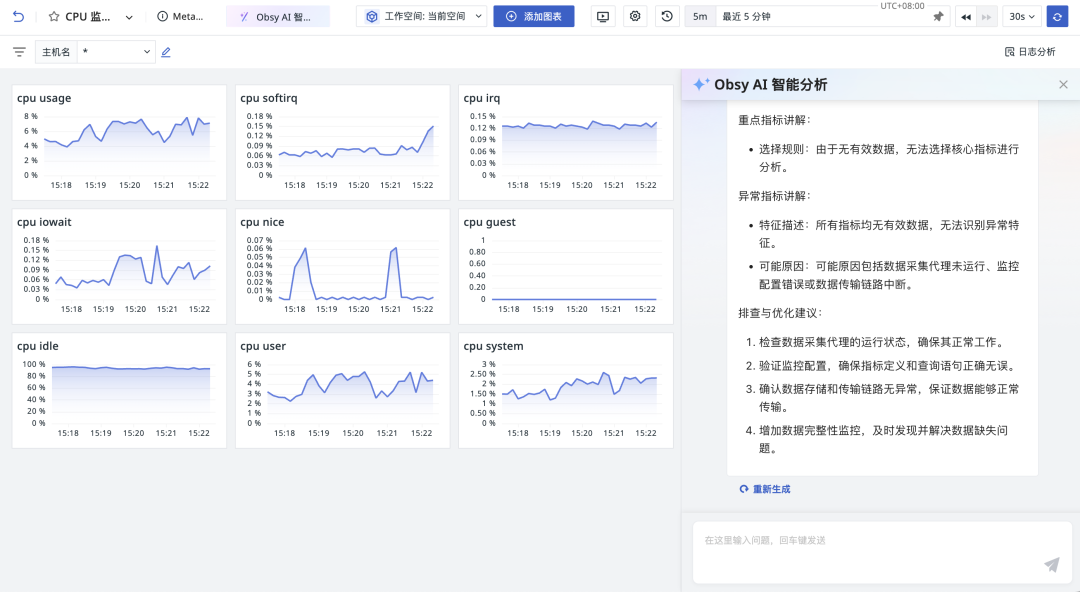The width and height of the screenshot is (1080, 592).
Task: Close the Obsy AI analysis panel
Action: [1063, 84]
